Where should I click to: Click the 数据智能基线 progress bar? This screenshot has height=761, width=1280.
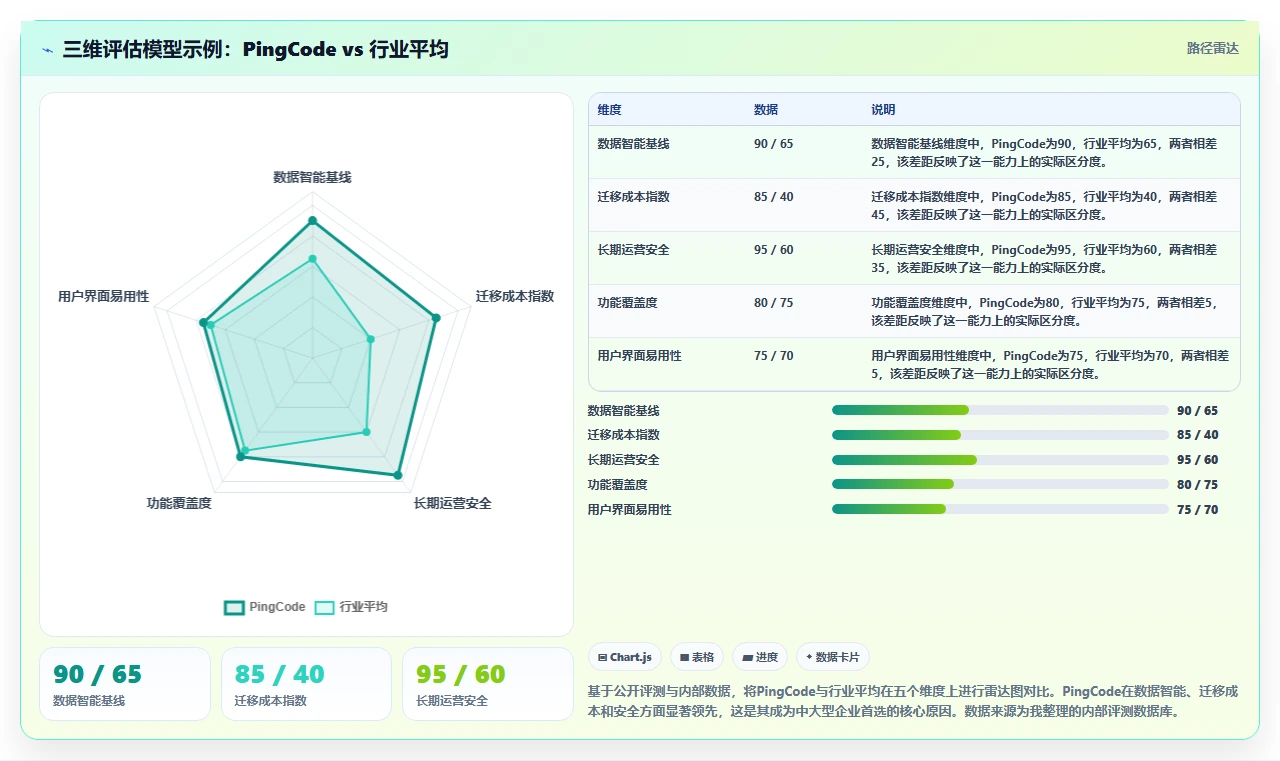[x=1000, y=410]
